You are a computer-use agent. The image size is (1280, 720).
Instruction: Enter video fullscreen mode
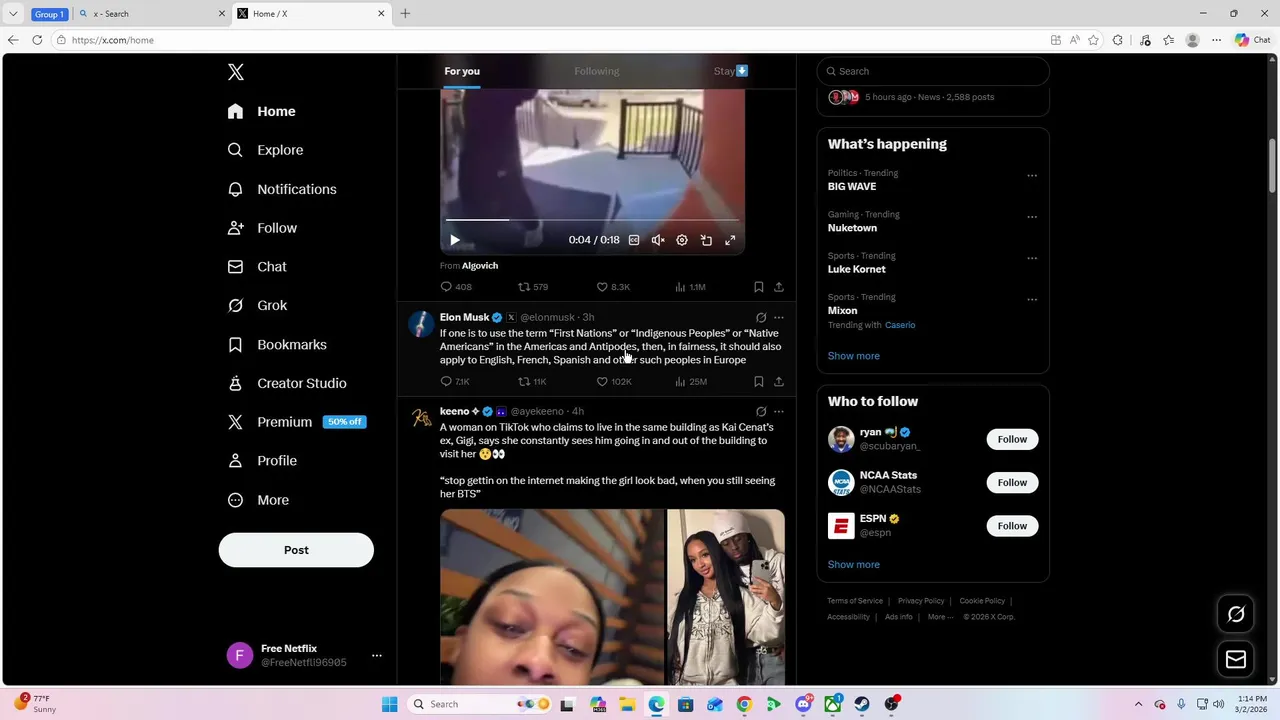coord(730,240)
